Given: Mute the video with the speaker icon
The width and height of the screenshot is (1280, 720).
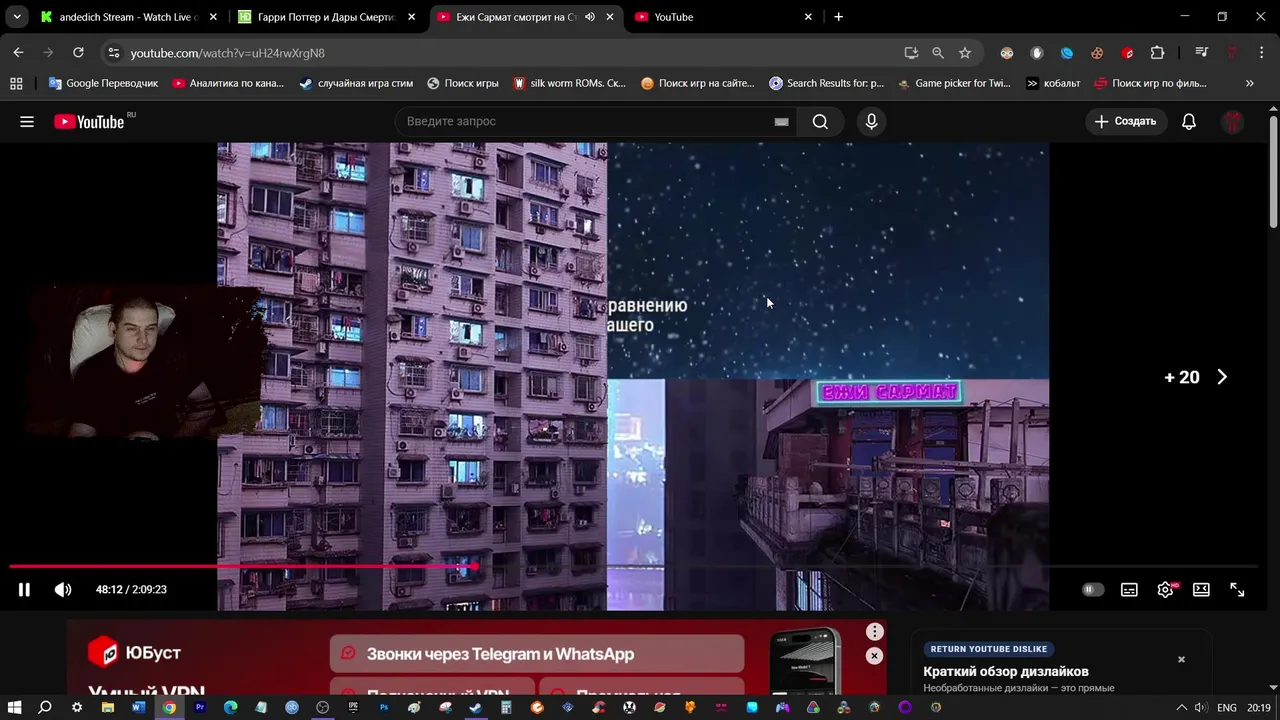Looking at the screenshot, I should pos(63,590).
